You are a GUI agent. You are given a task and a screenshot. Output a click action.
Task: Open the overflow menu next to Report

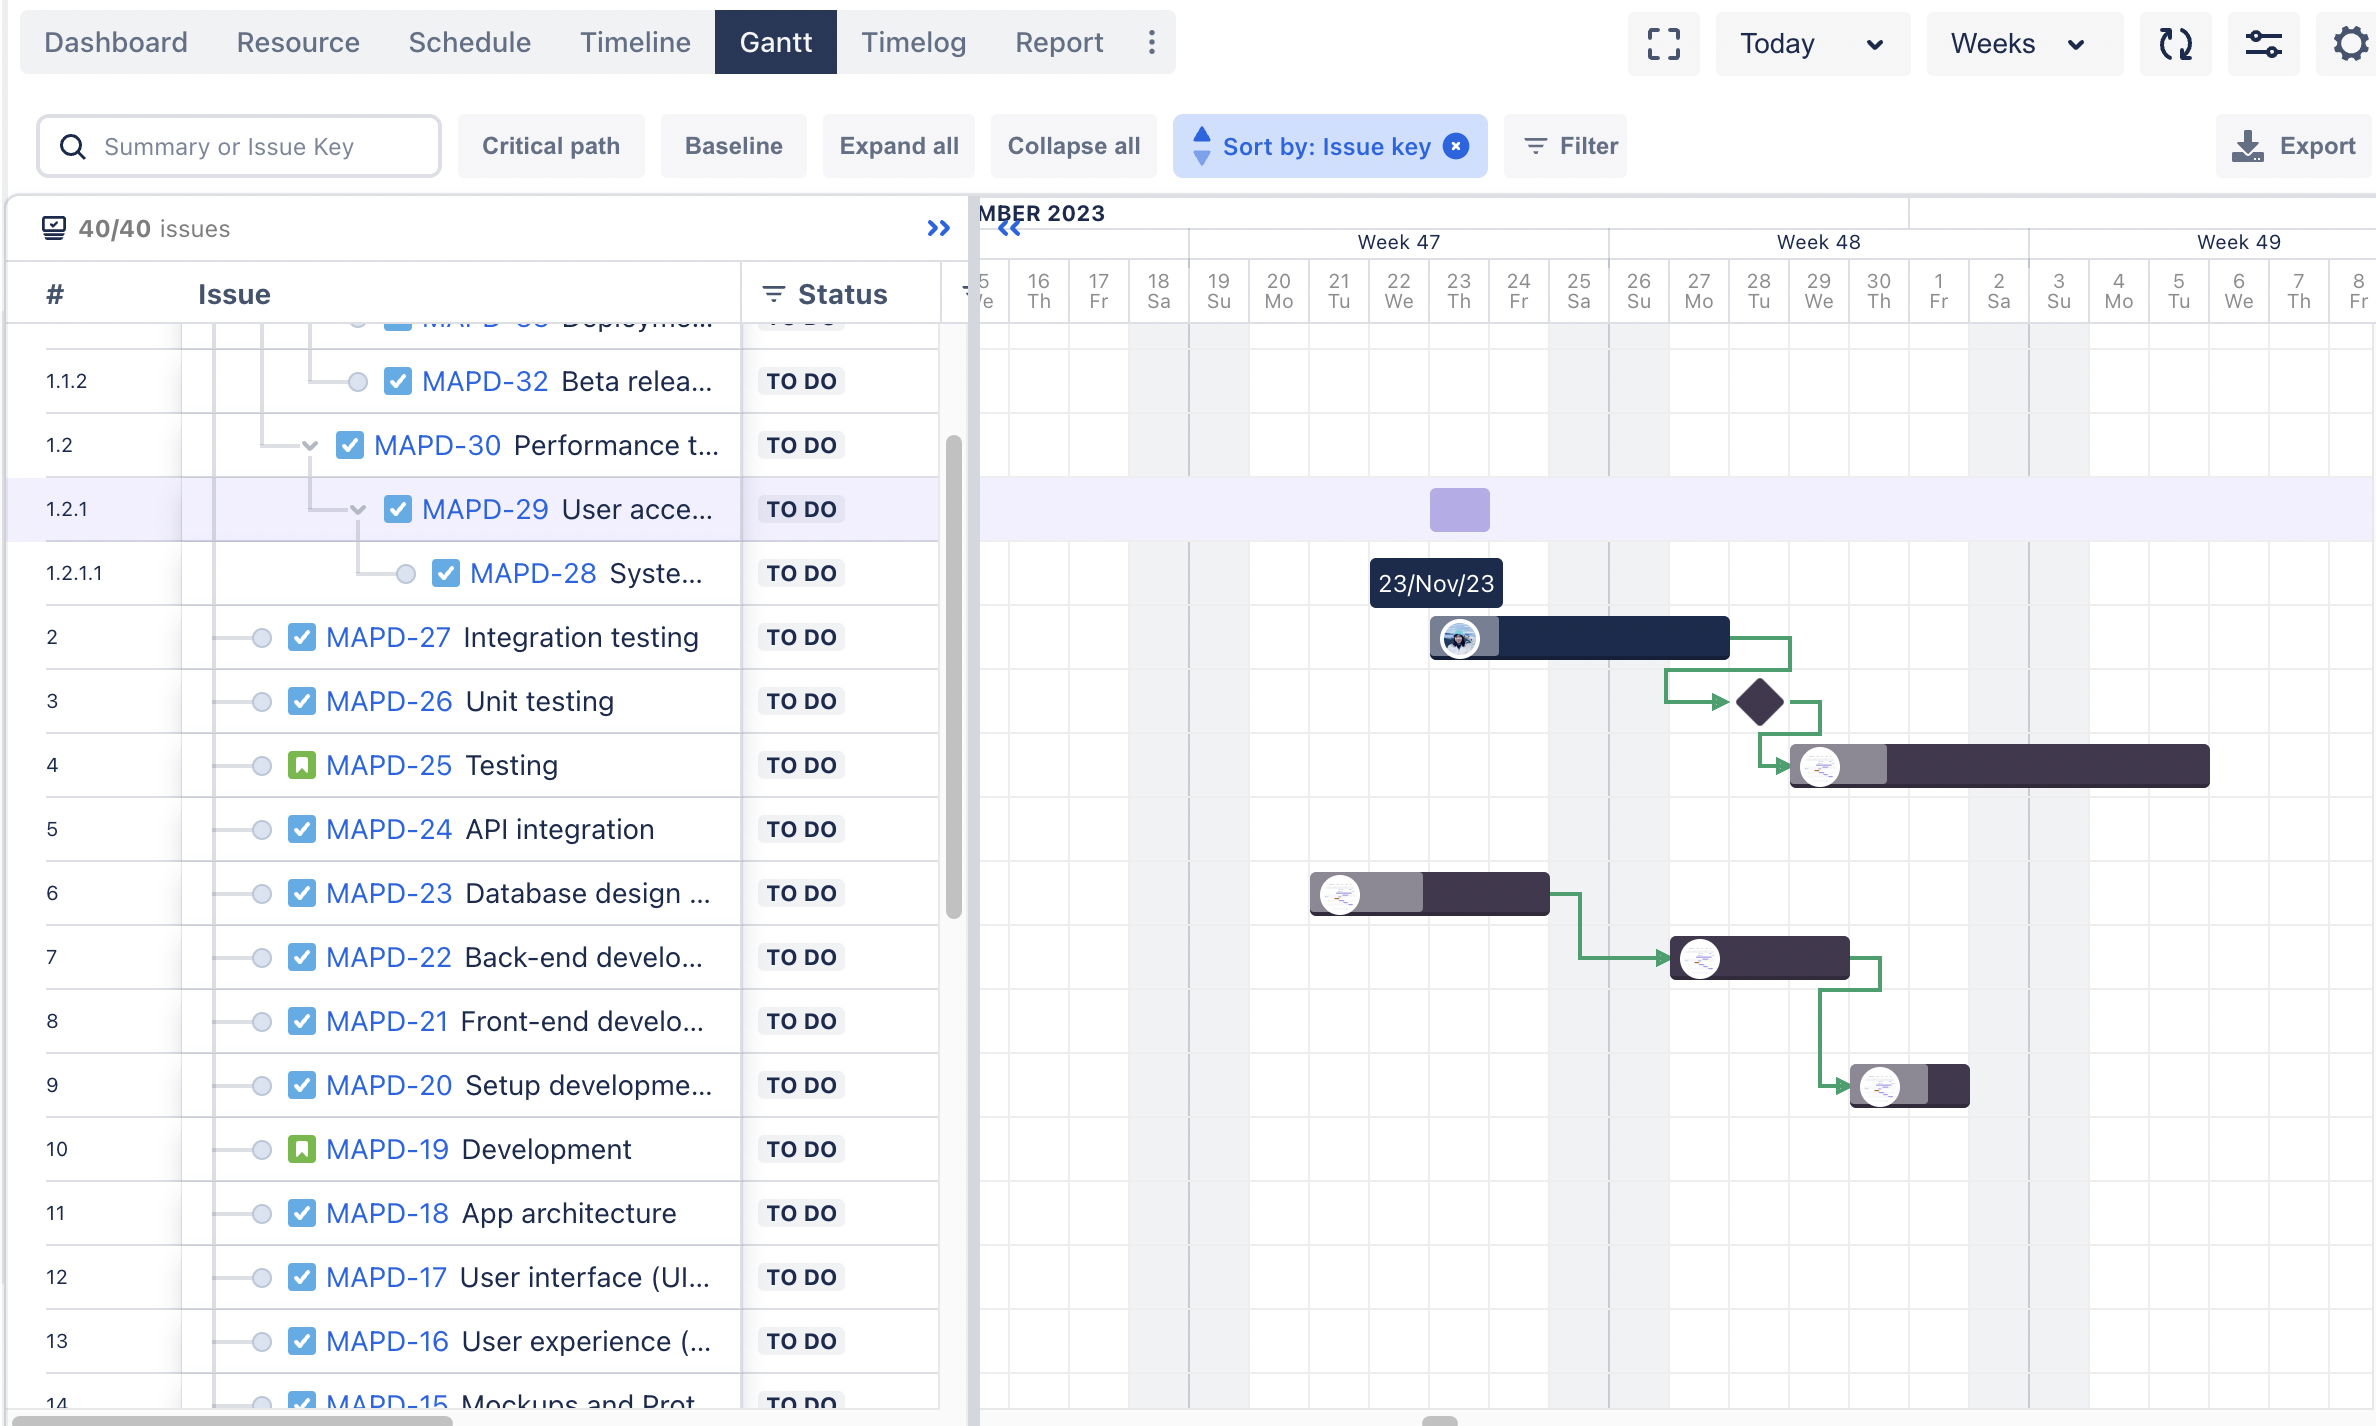(1152, 42)
